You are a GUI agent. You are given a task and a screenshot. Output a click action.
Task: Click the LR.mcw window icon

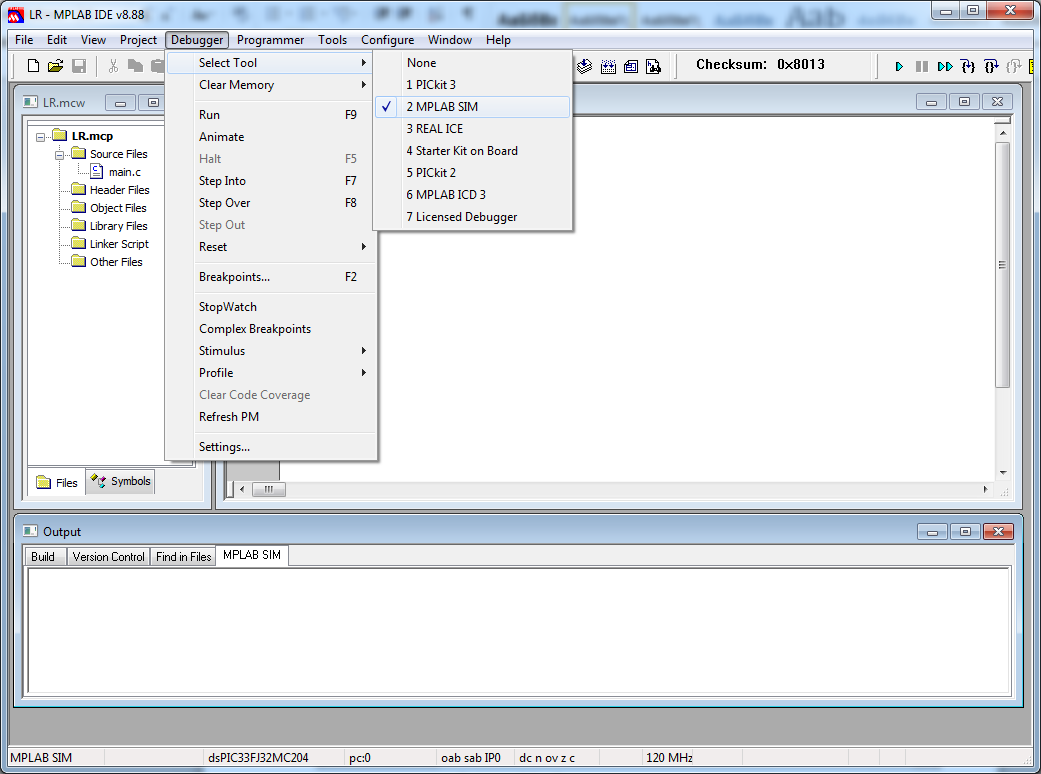coord(31,102)
